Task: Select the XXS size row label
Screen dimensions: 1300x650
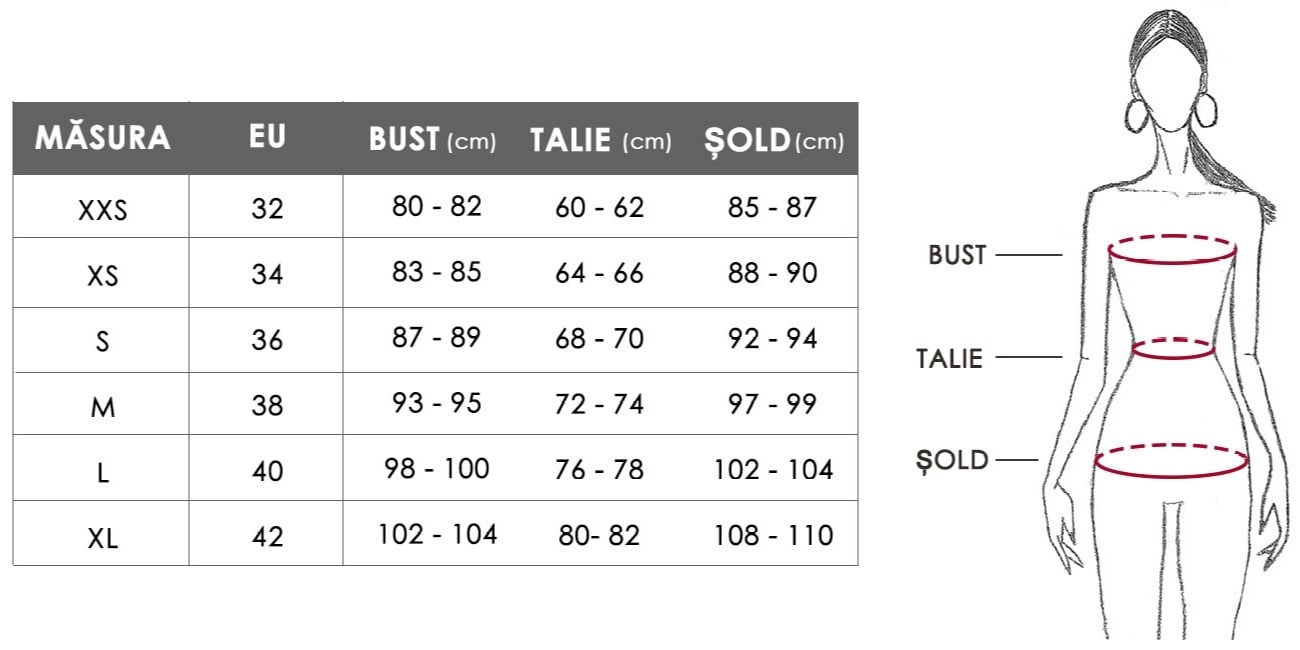Action: [x=103, y=211]
